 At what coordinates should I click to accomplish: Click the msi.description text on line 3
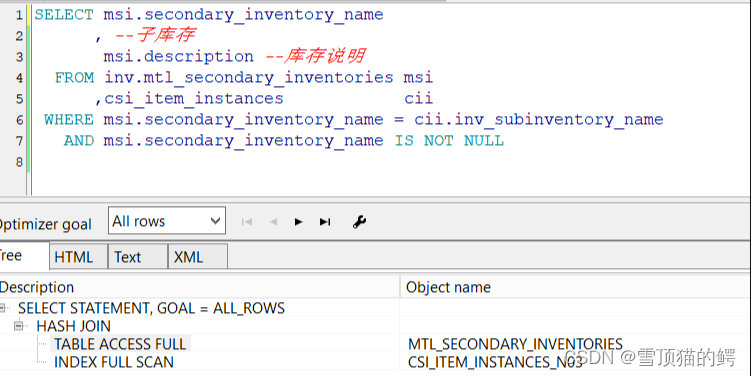(179, 57)
